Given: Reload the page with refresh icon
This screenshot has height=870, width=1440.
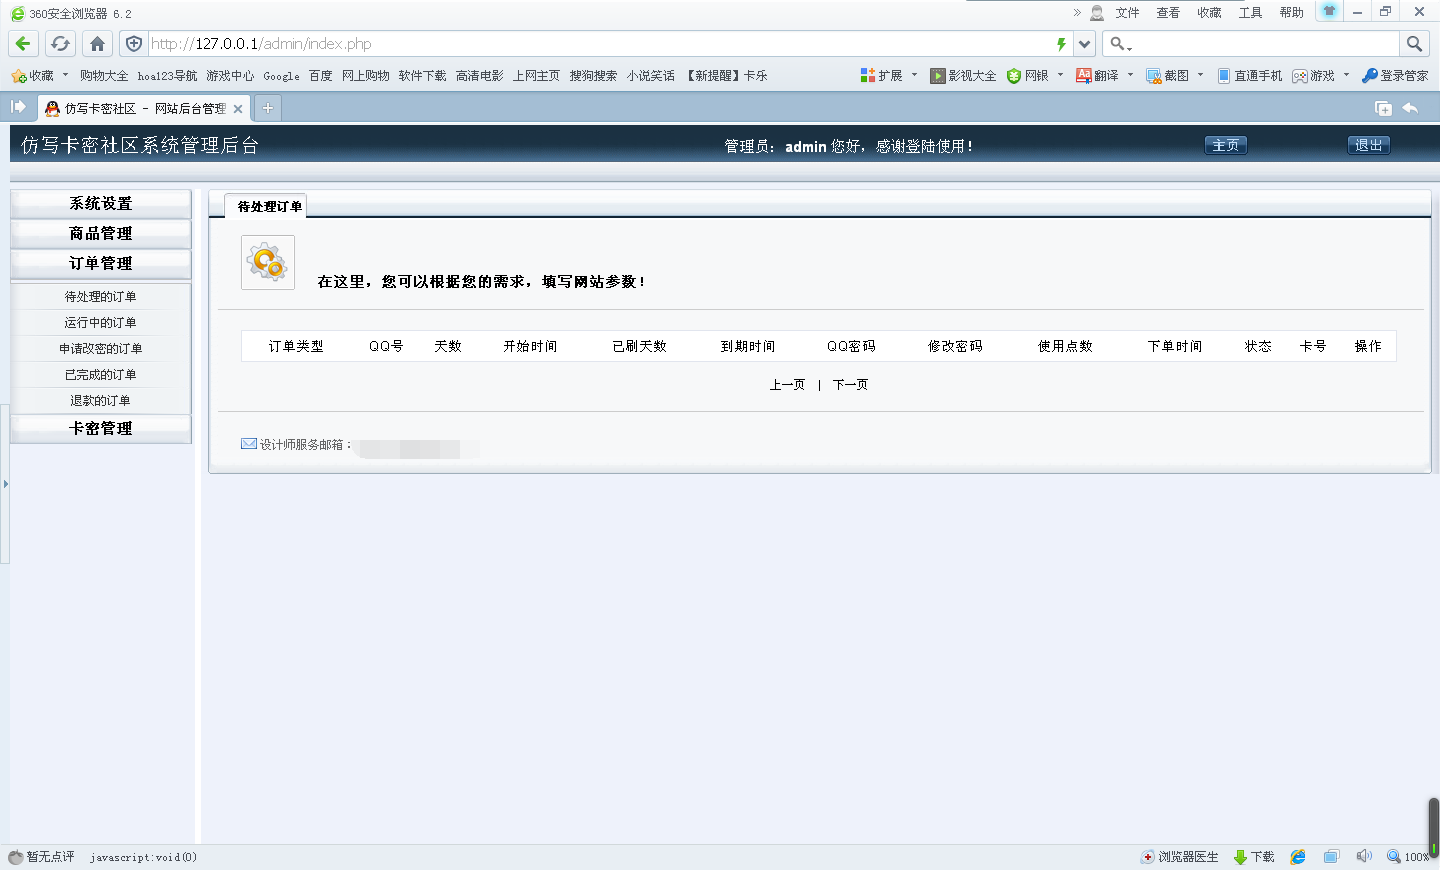Looking at the screenshot, I should click(60, 44).
